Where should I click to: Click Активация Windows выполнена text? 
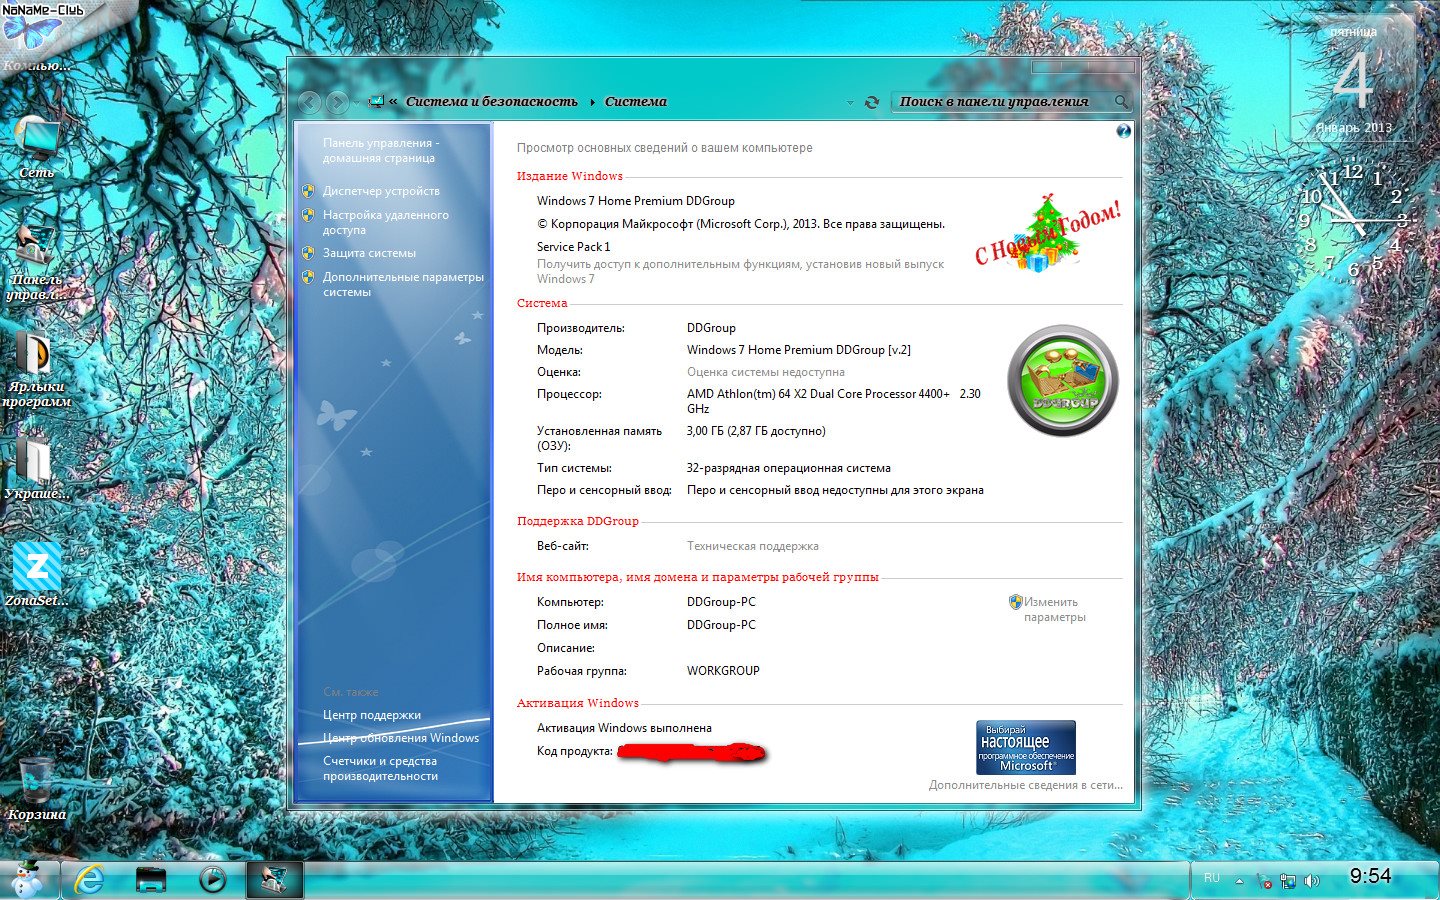click(x=624, y=728)
